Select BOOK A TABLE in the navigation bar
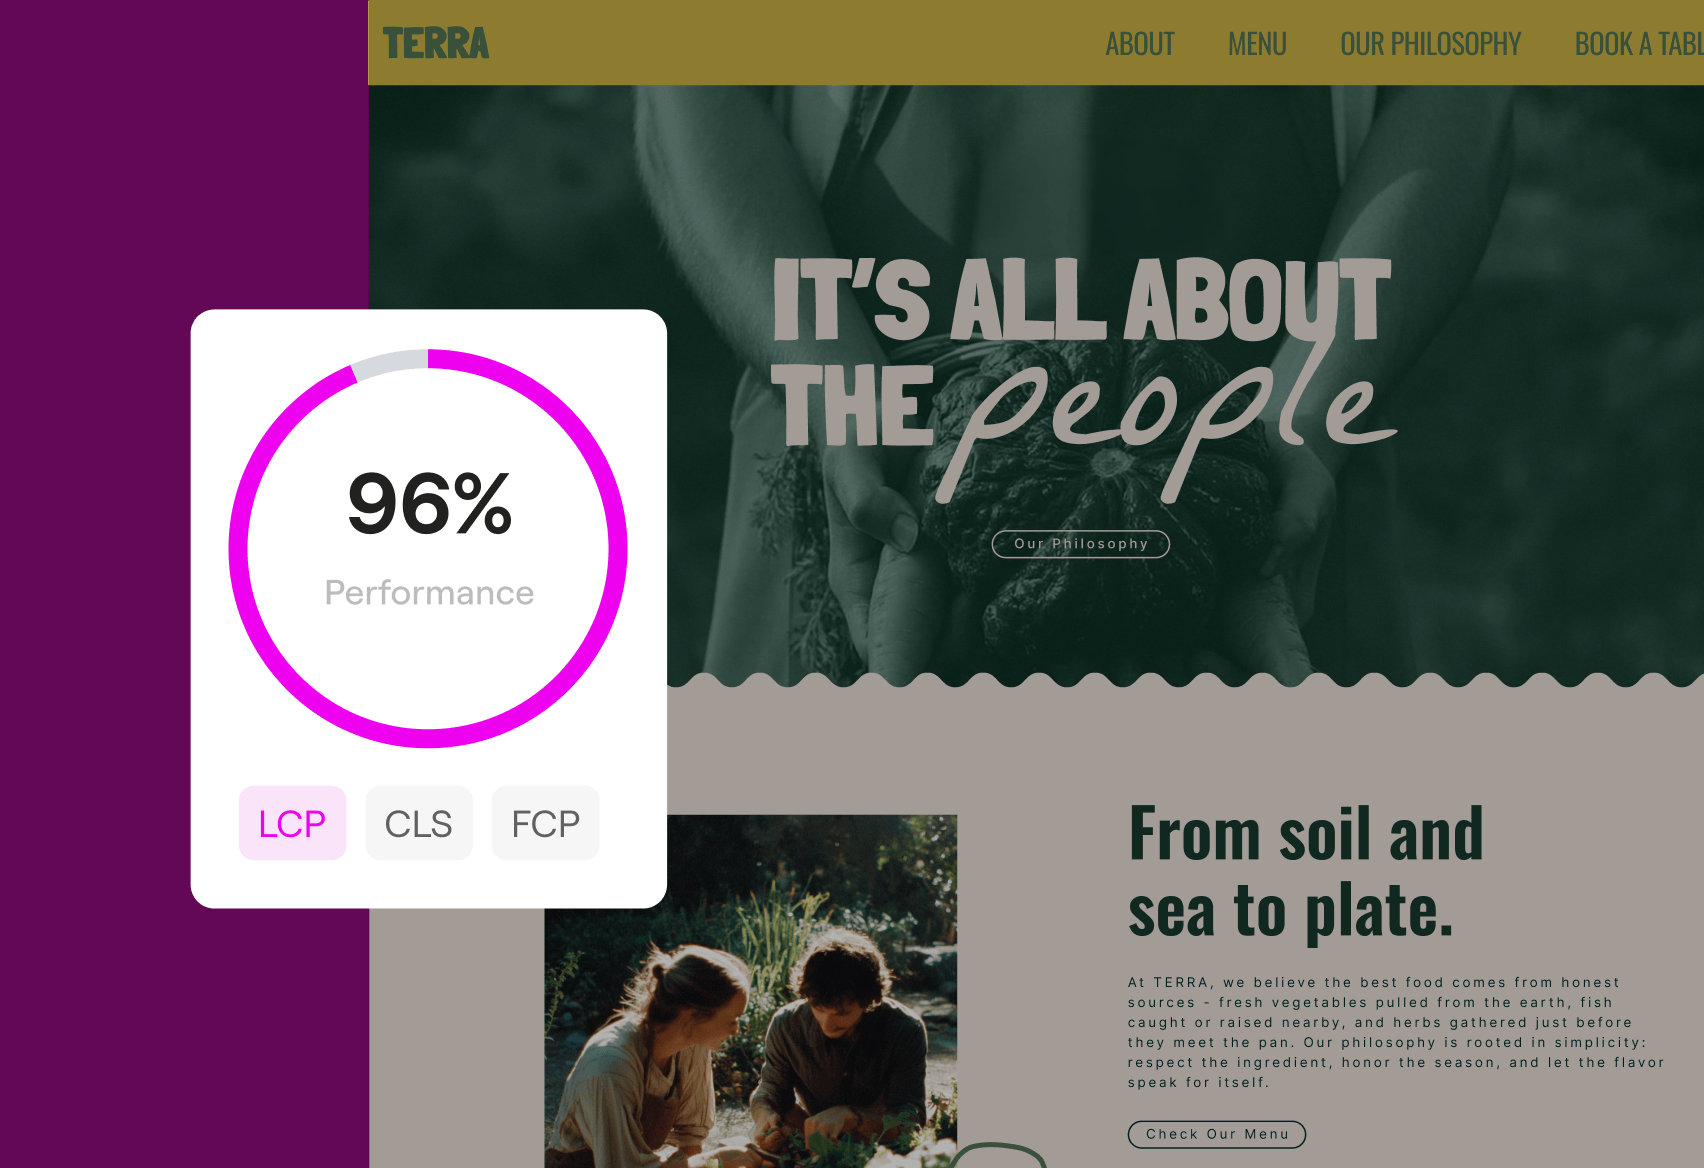1704x1168 pixels. (1638, 44)
